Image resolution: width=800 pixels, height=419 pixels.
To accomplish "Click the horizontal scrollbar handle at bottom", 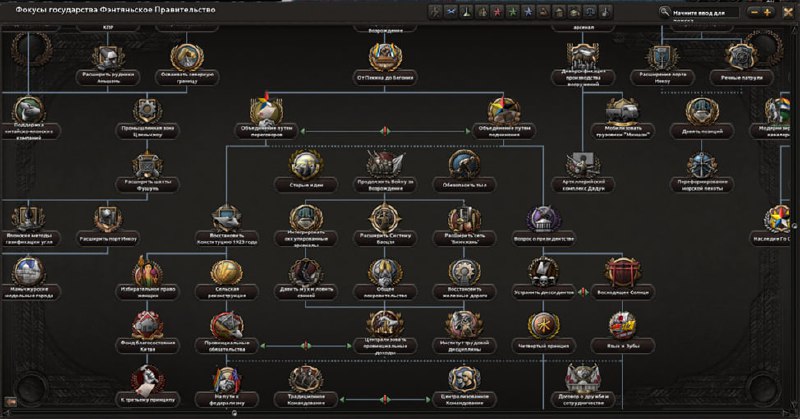I will (234, 412).
